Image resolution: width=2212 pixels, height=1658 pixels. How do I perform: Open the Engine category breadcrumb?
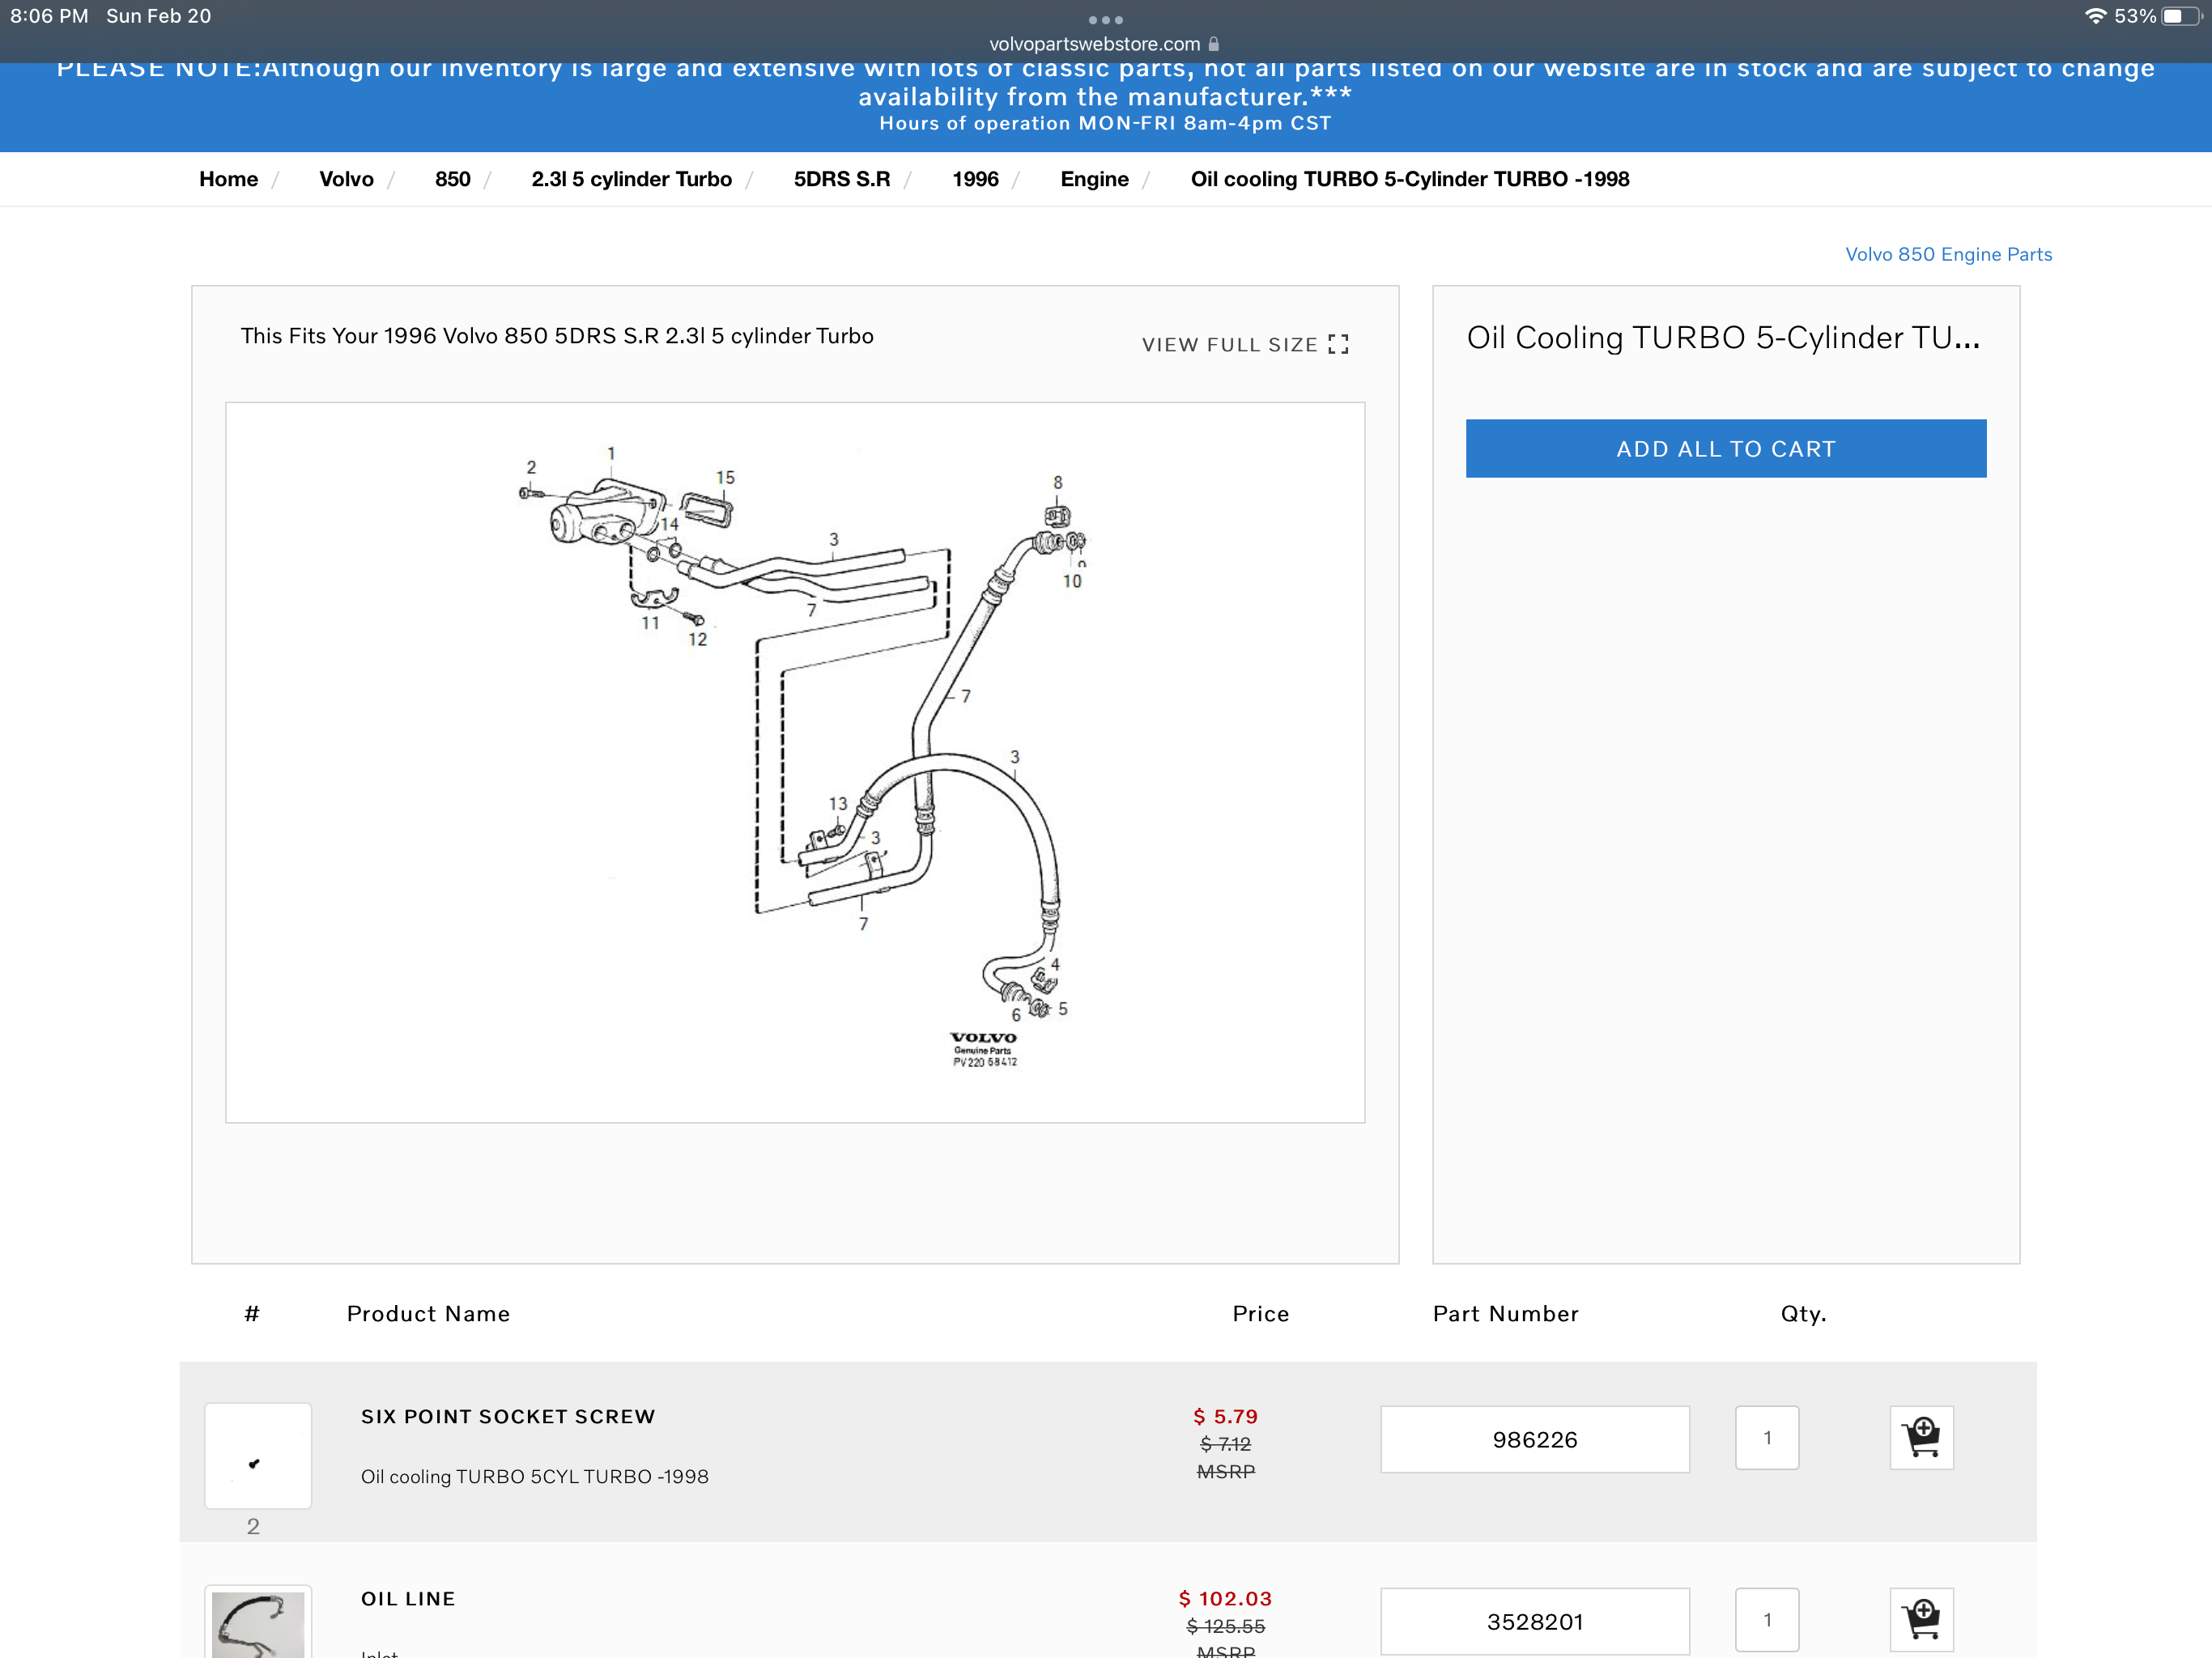[1094, 179]
